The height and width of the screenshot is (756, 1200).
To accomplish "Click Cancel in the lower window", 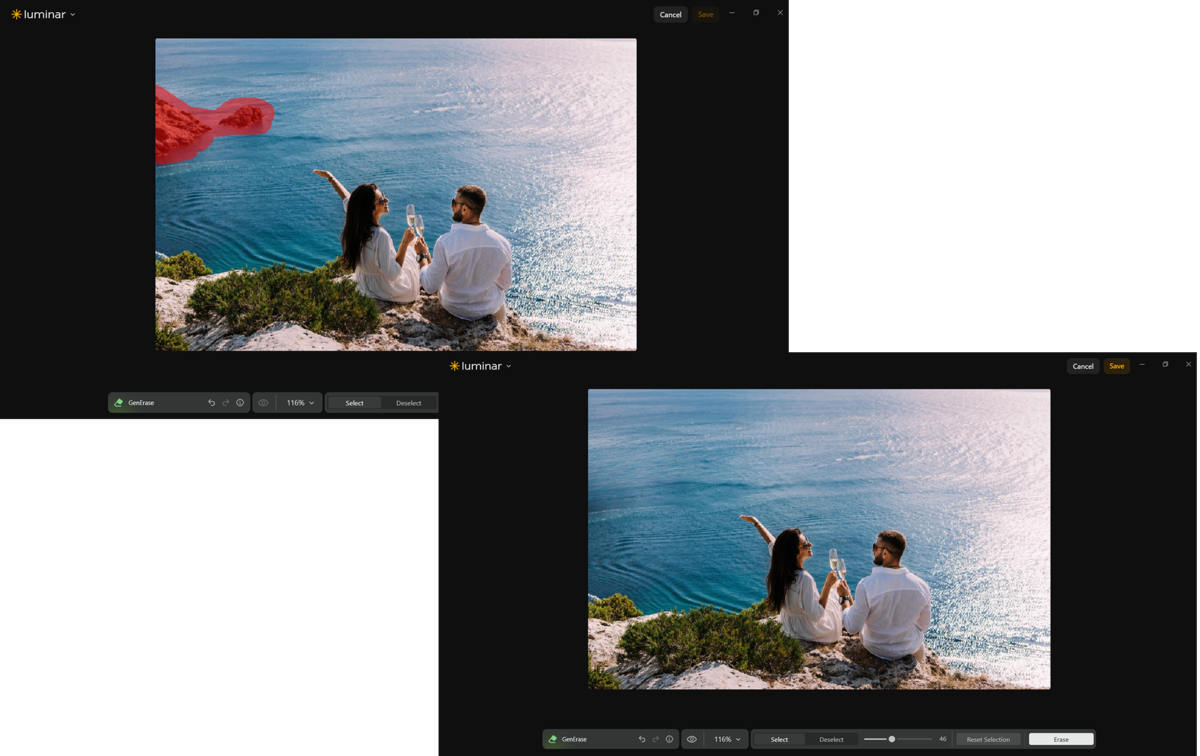I will (x=1083, y=366).
